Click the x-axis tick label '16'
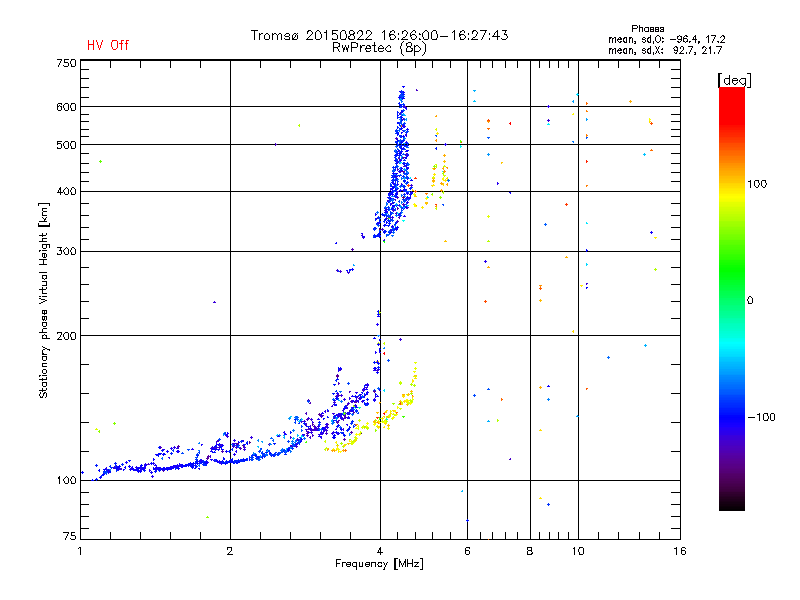This screenshot has height=600, width=800. coord(680,551)
